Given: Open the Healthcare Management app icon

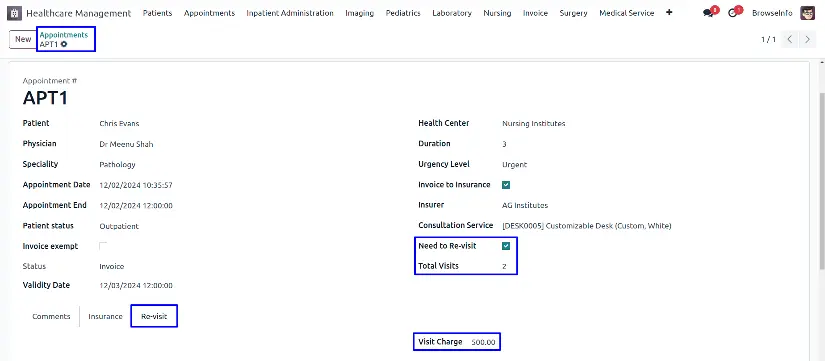Looking at the screenshot, I should click(x=15, y=13).
